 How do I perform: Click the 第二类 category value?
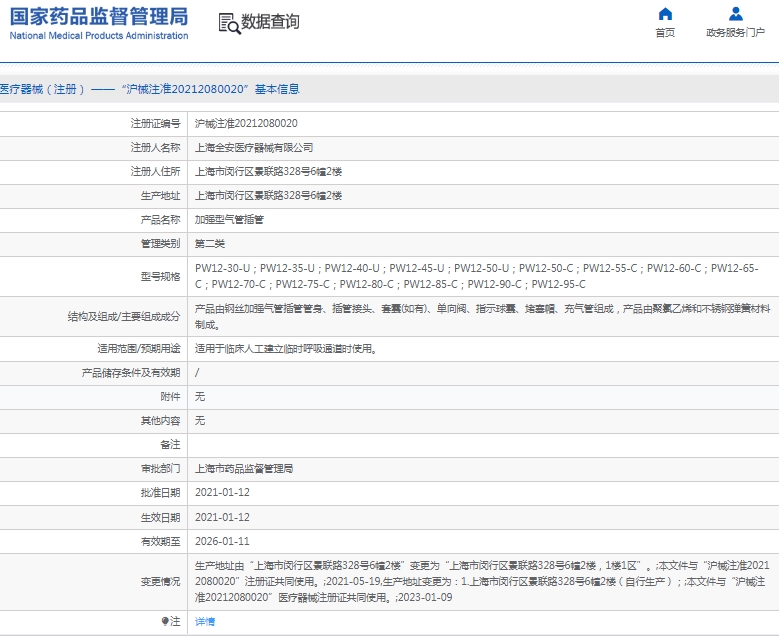pos(210,243)
